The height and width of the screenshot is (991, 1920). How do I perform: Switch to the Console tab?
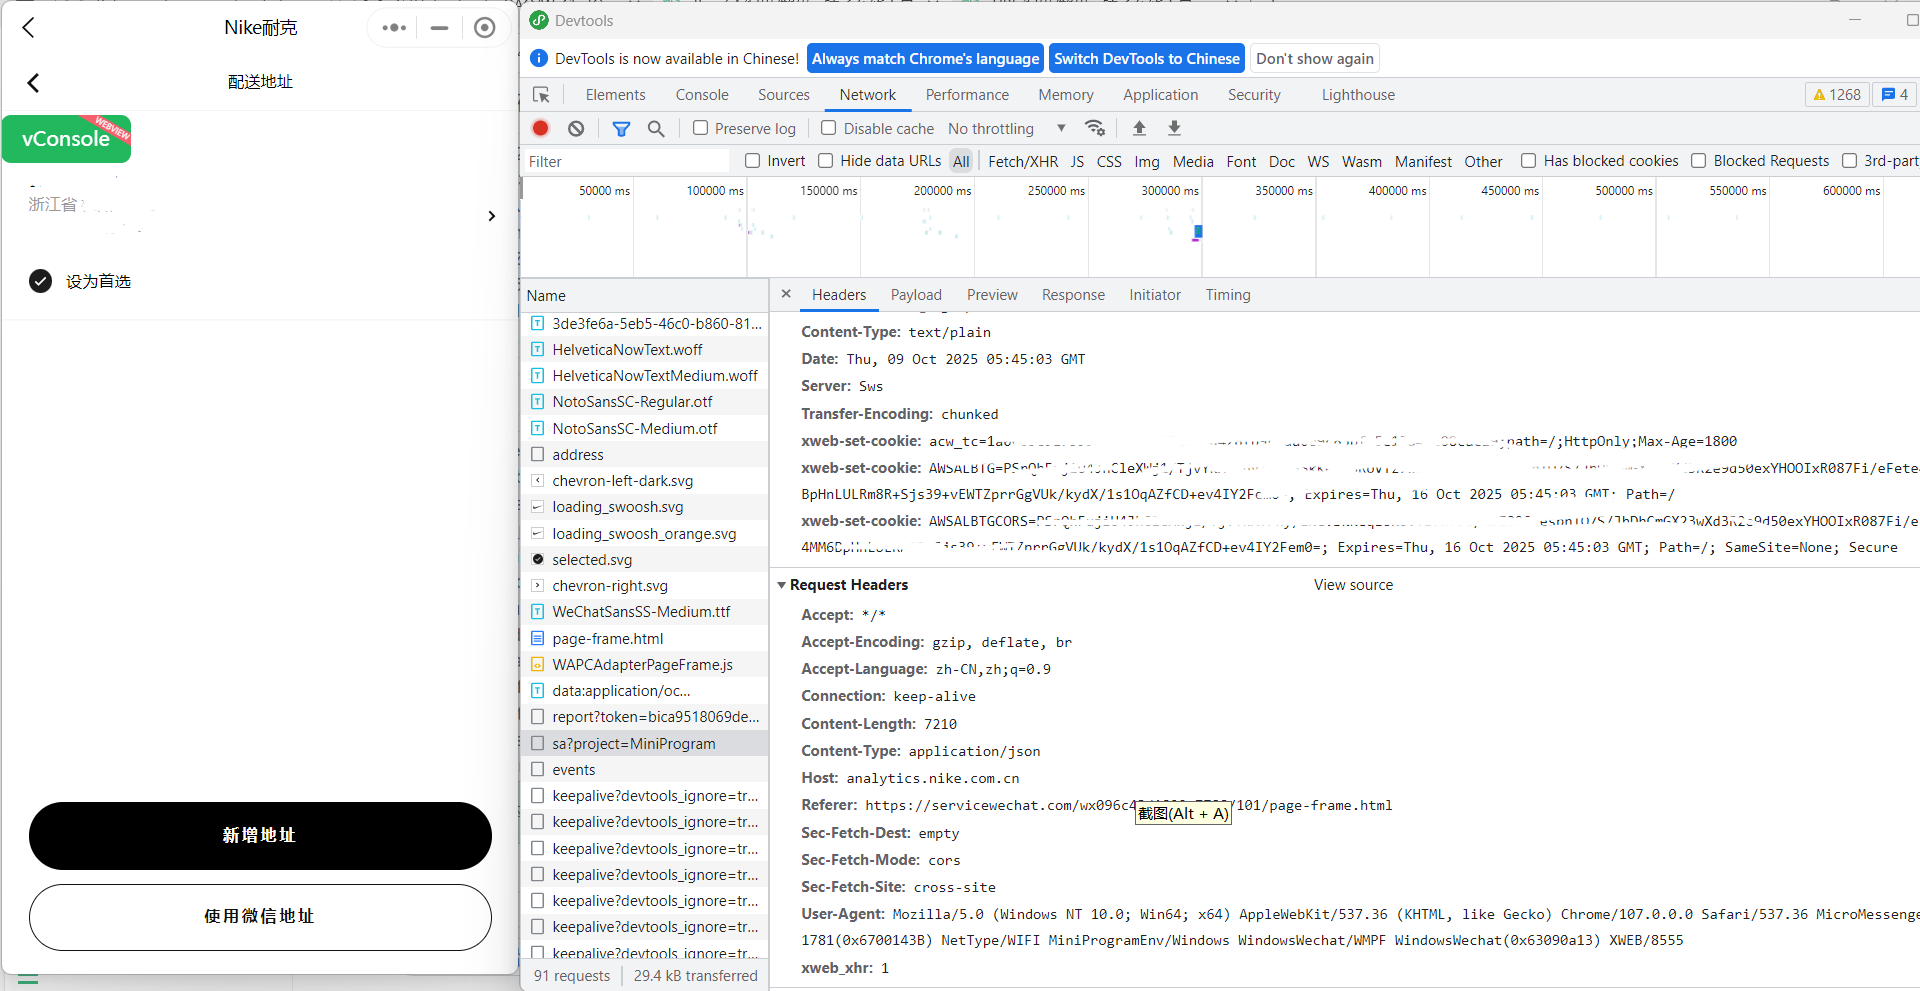701,95
